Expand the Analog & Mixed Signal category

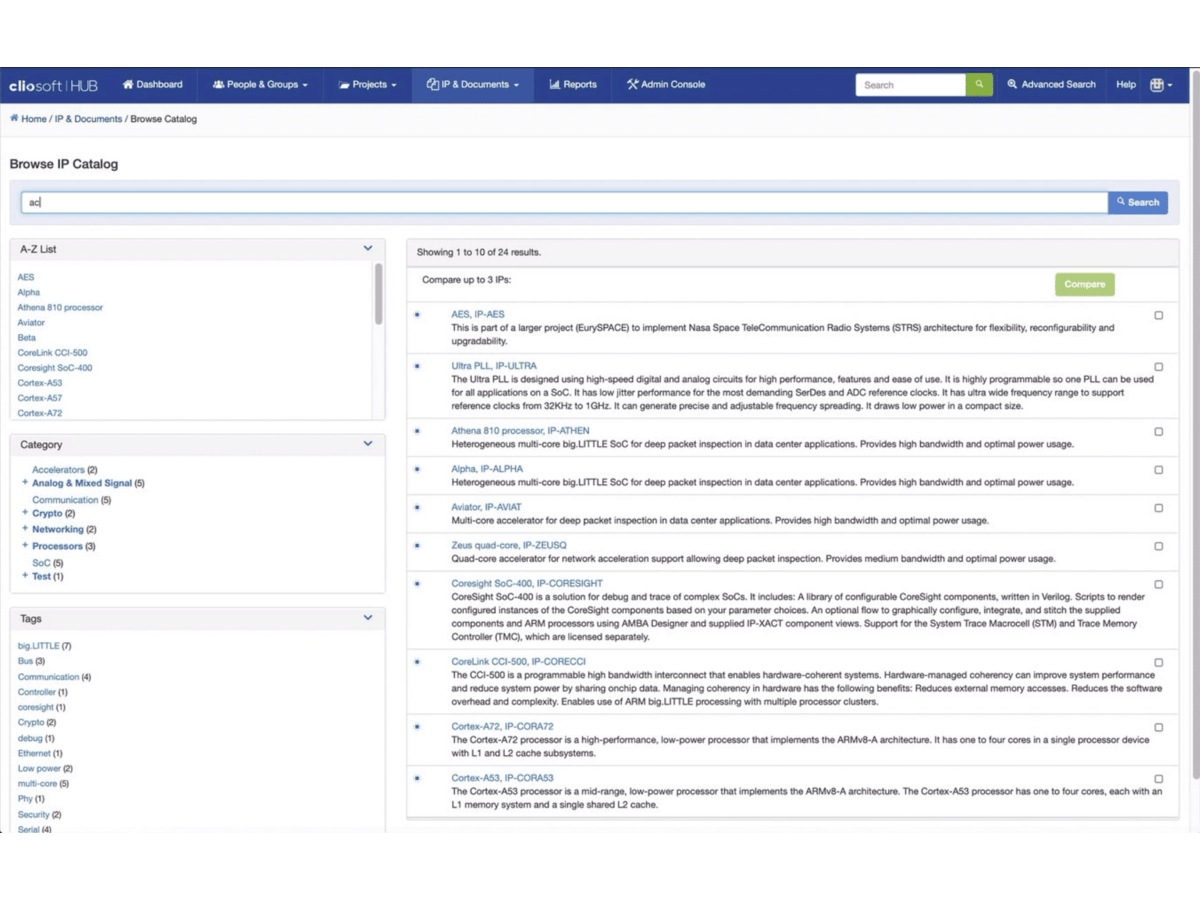click(25, 483)
